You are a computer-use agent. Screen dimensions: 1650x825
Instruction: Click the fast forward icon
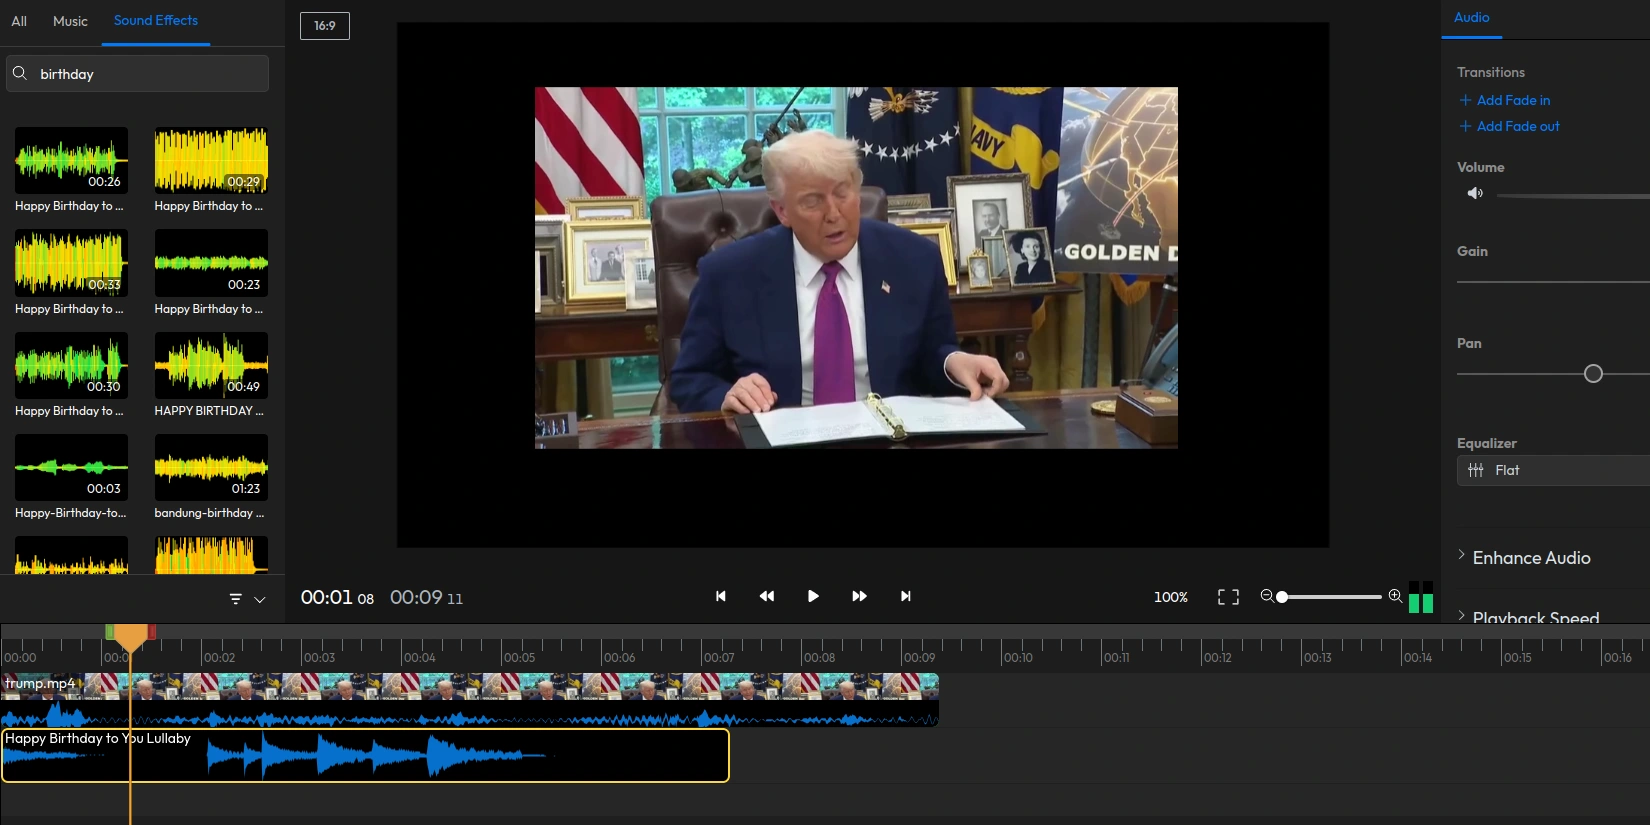coord(859,596)
